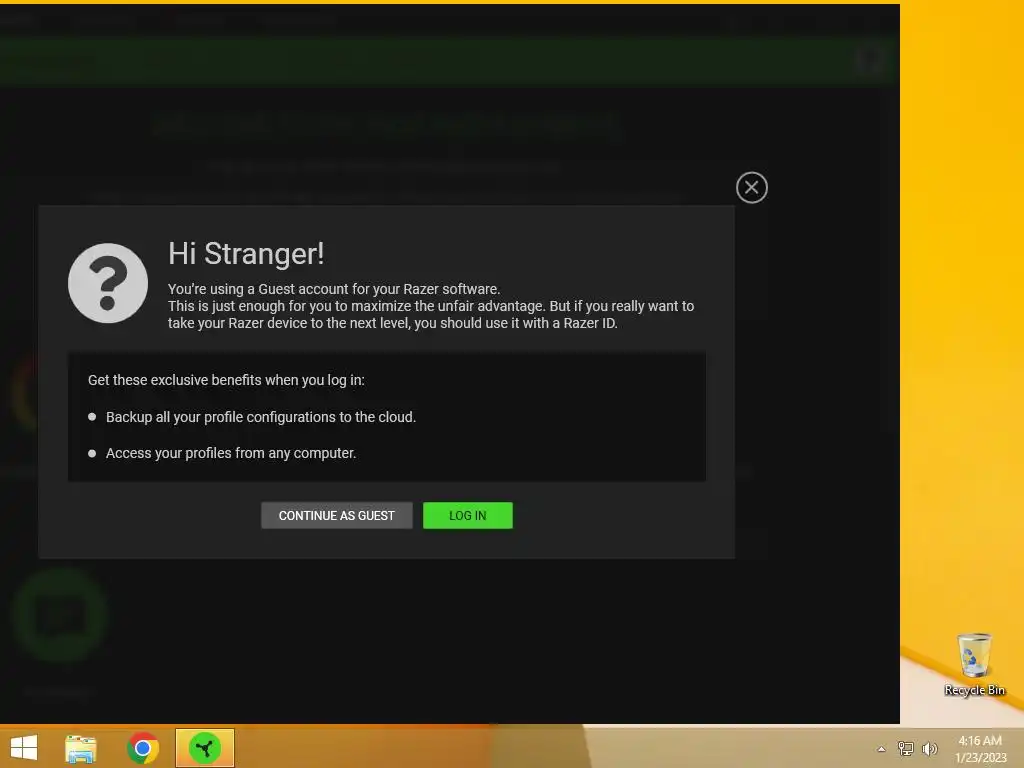
Task: Click 'Get these exclusive benefits when you log in:'
Action: click(x=226, y=380)
